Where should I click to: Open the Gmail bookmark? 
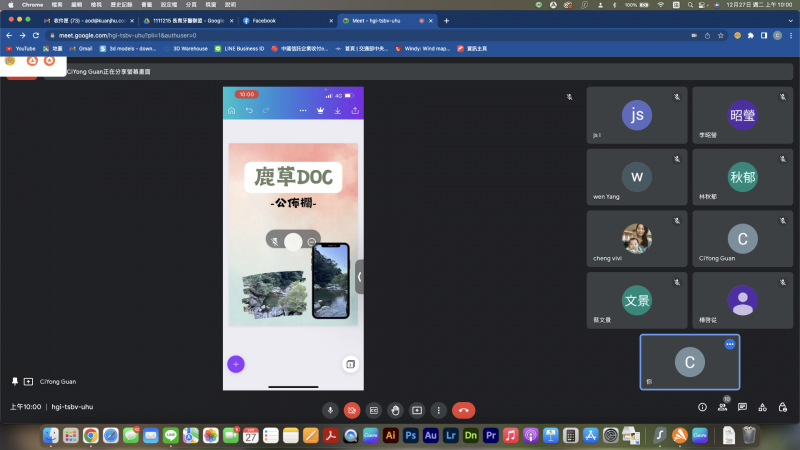coord(81,48)
